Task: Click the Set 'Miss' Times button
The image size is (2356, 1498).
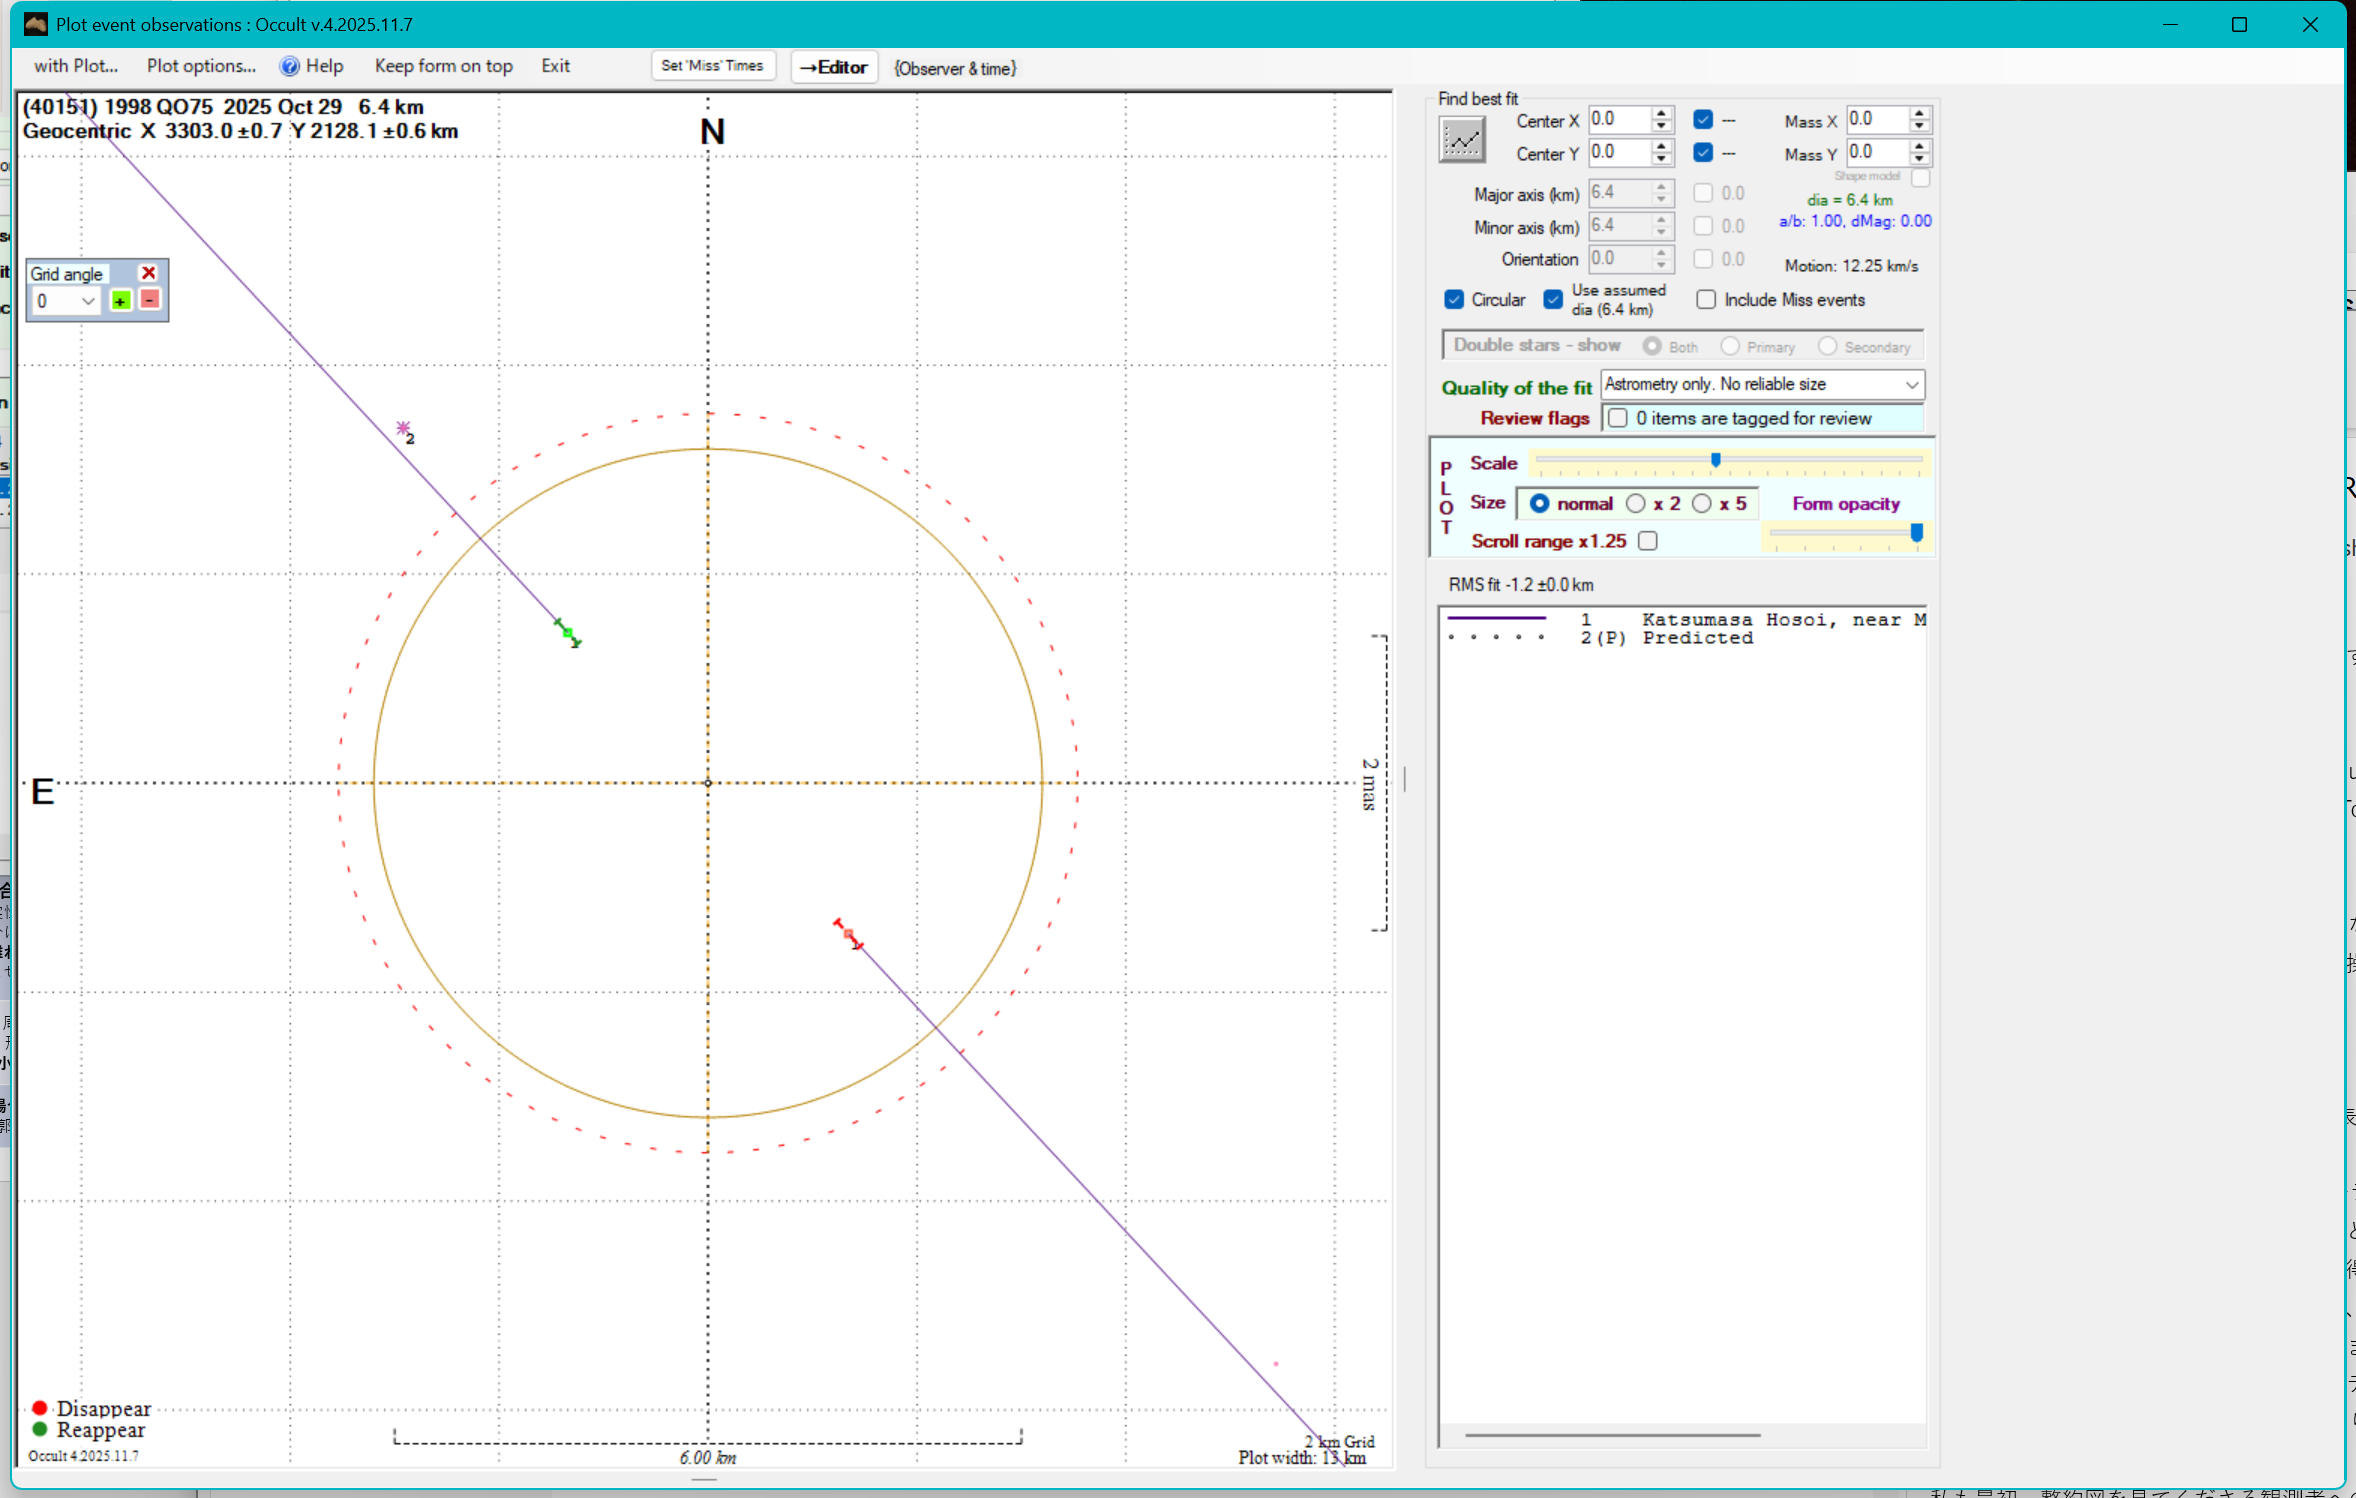Action: click(712, 66)
